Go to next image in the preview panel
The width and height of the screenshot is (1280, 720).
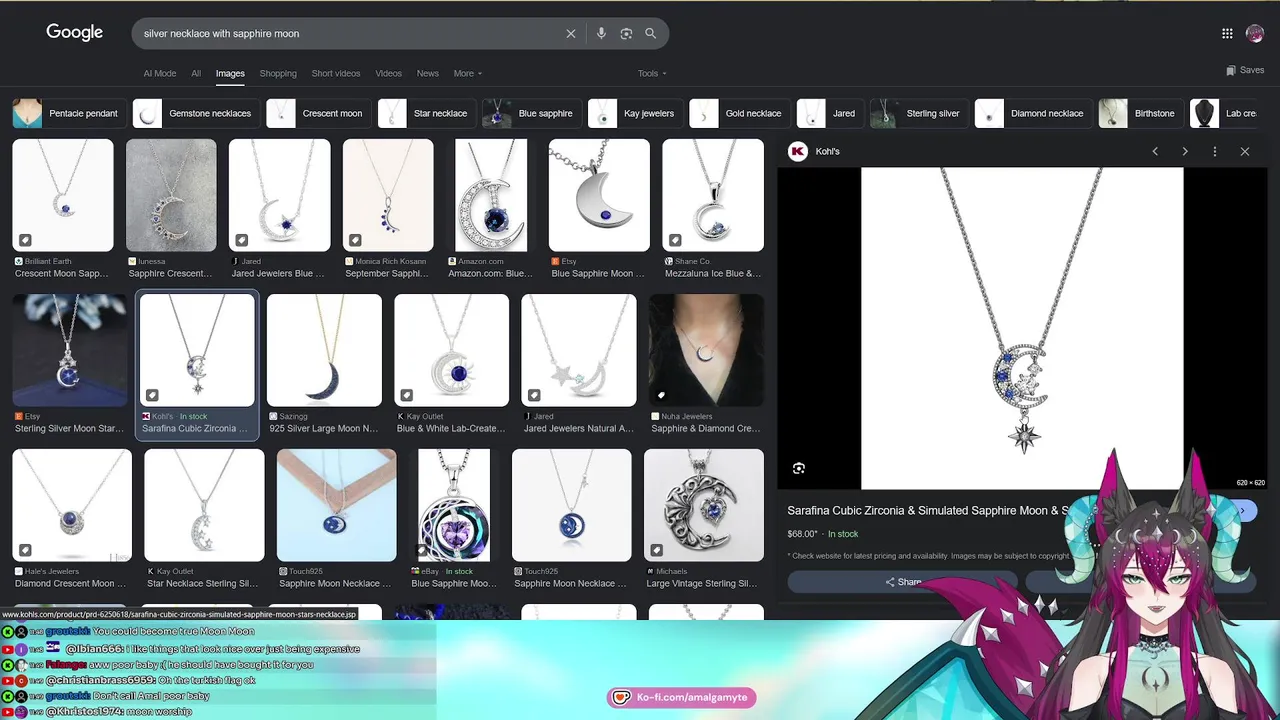(x=1185, y=151)
